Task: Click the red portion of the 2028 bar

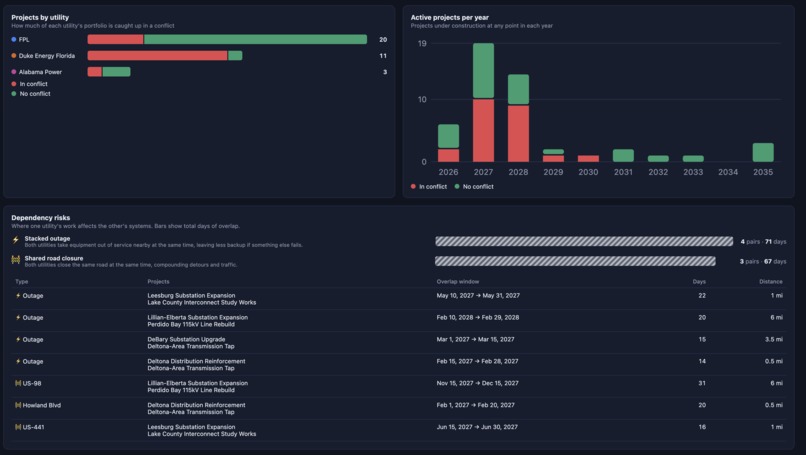Action: (518, 134)
